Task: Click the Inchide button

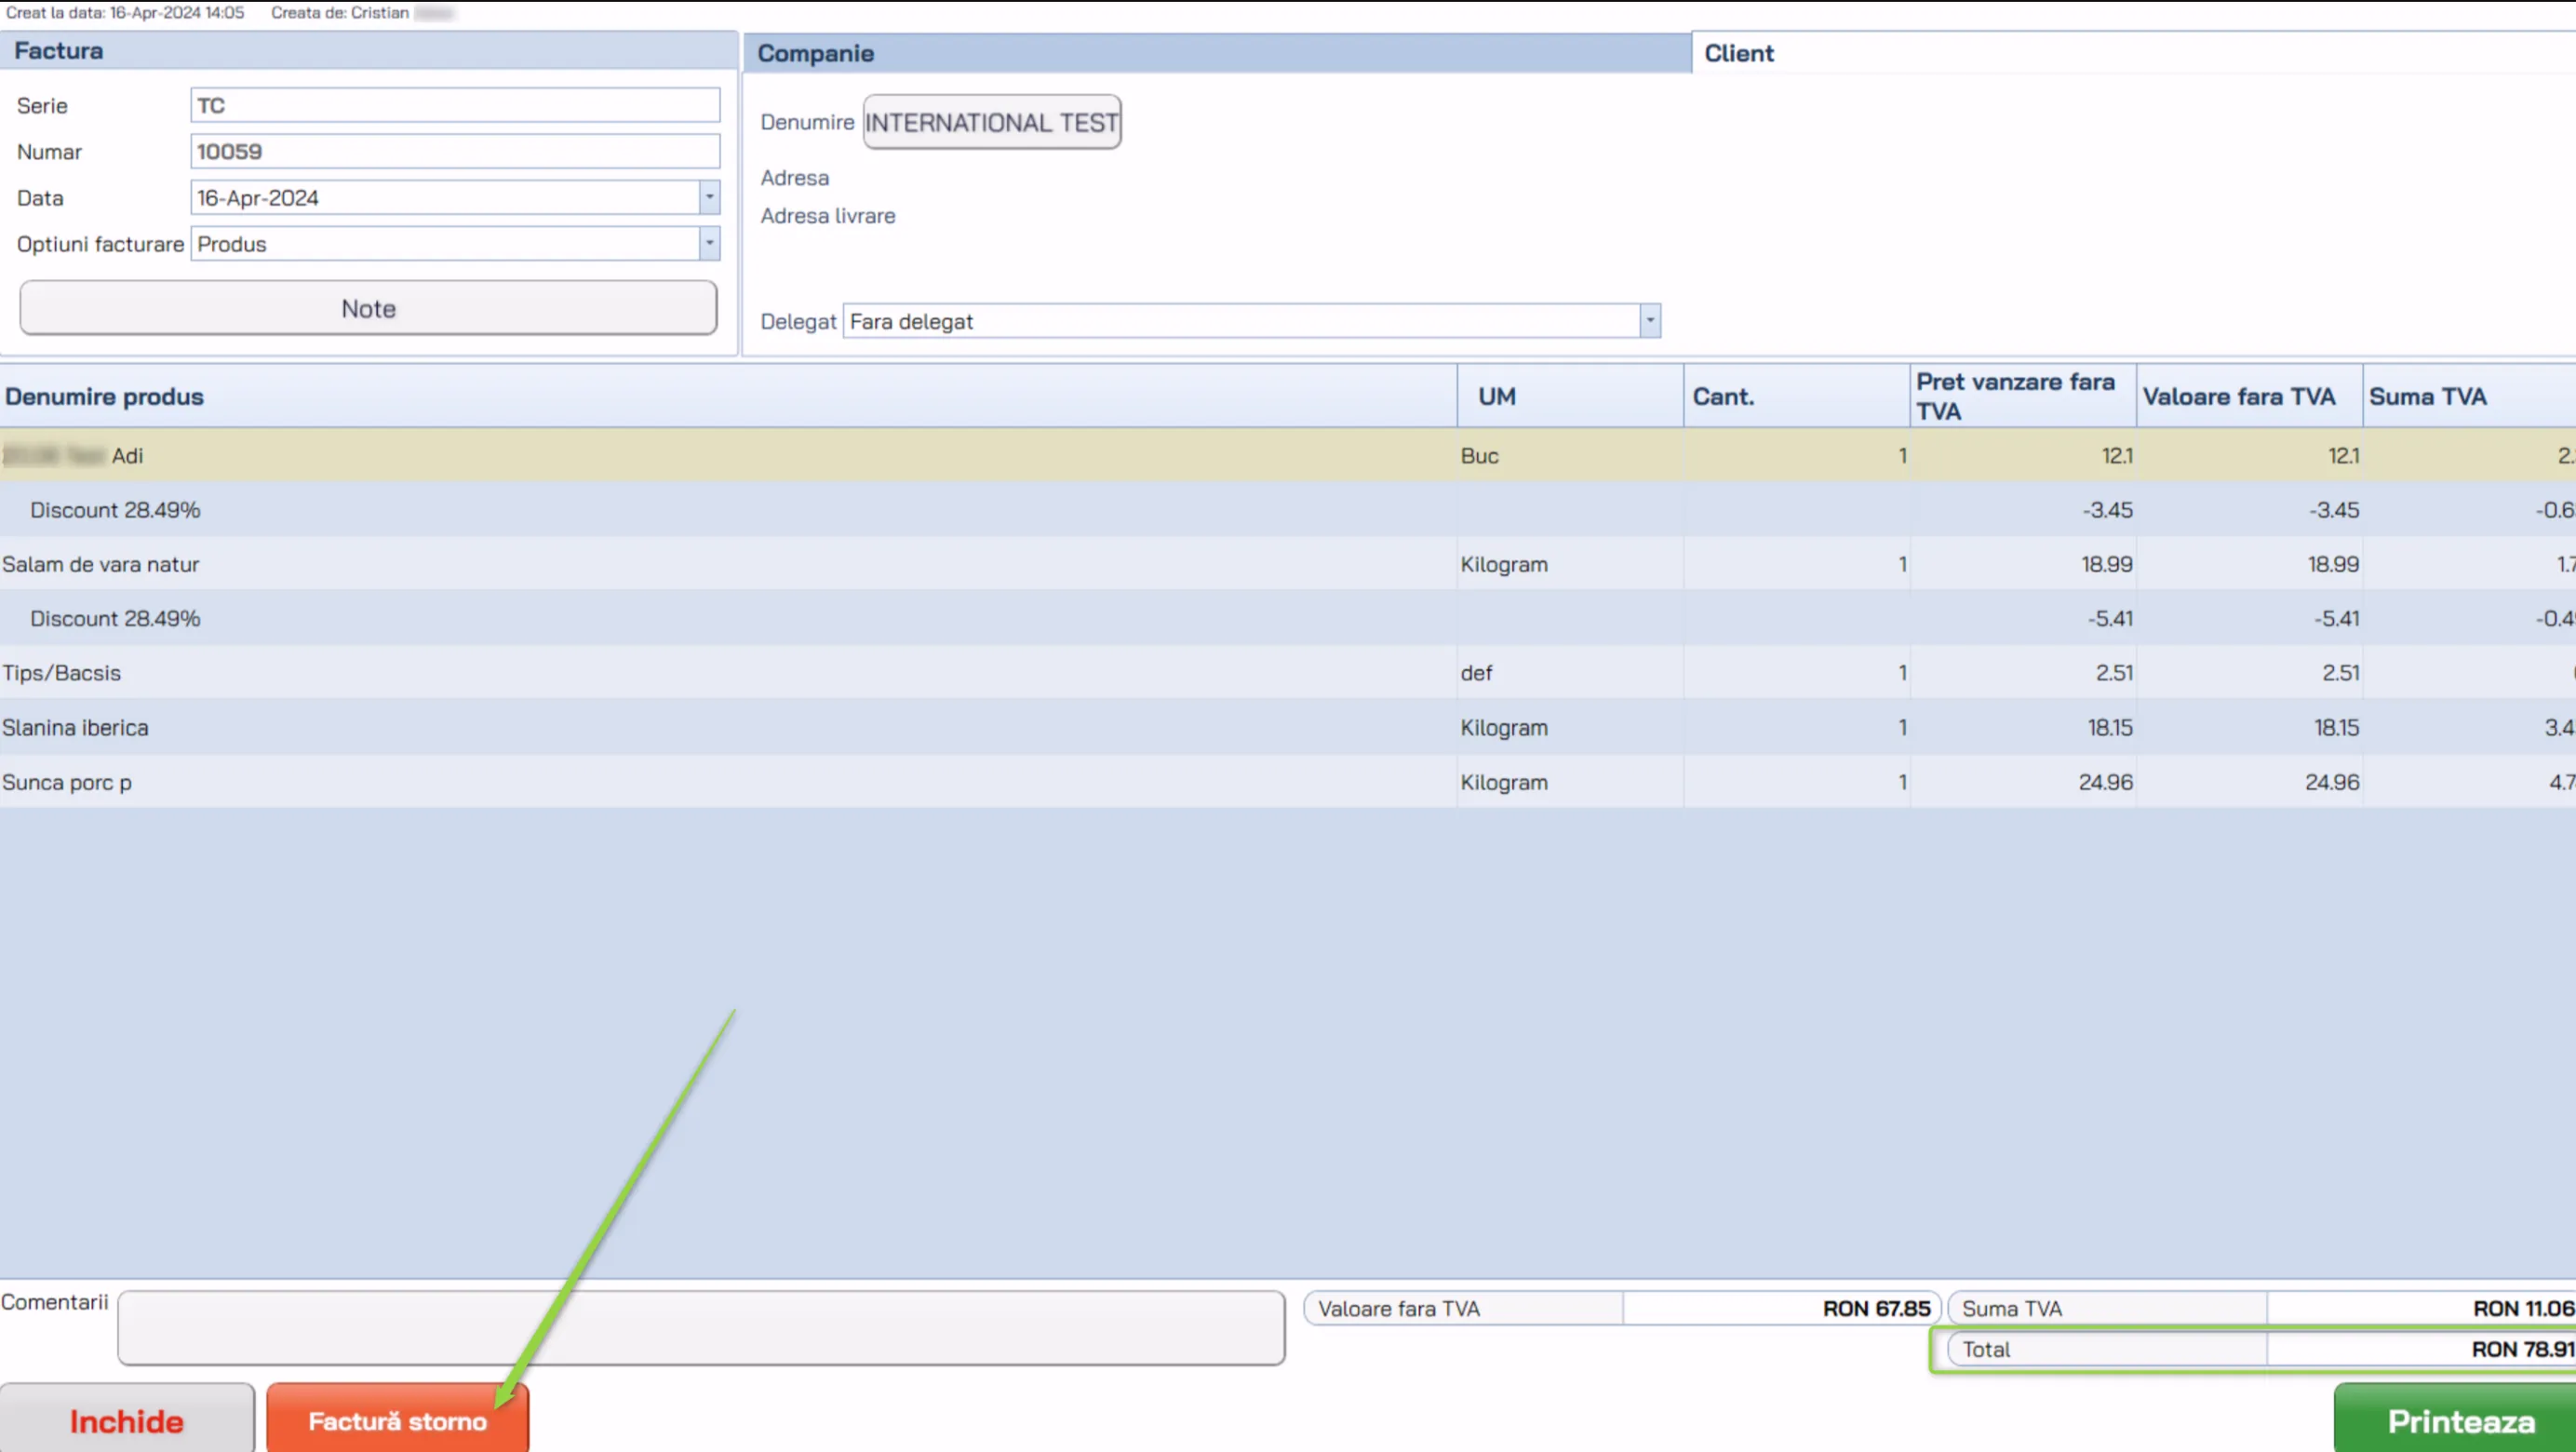Action: coord(127,1419)
